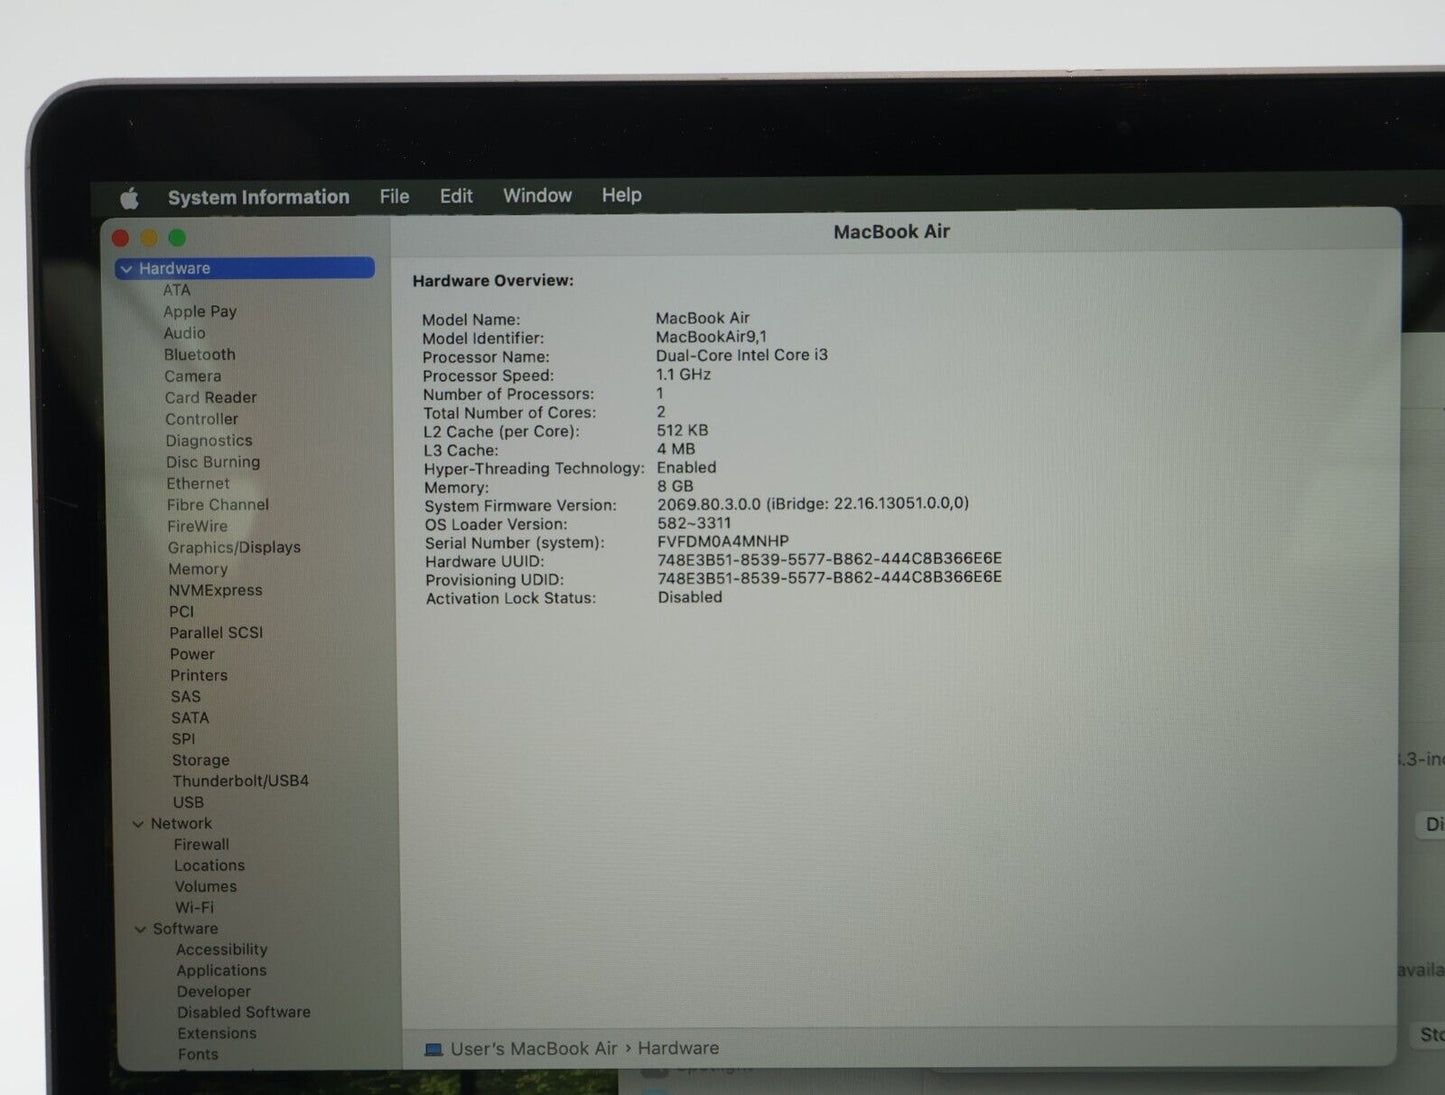
Task: Select Disc Burning in the sidebar
Action: pyautogui.click(x=213, y=462)
